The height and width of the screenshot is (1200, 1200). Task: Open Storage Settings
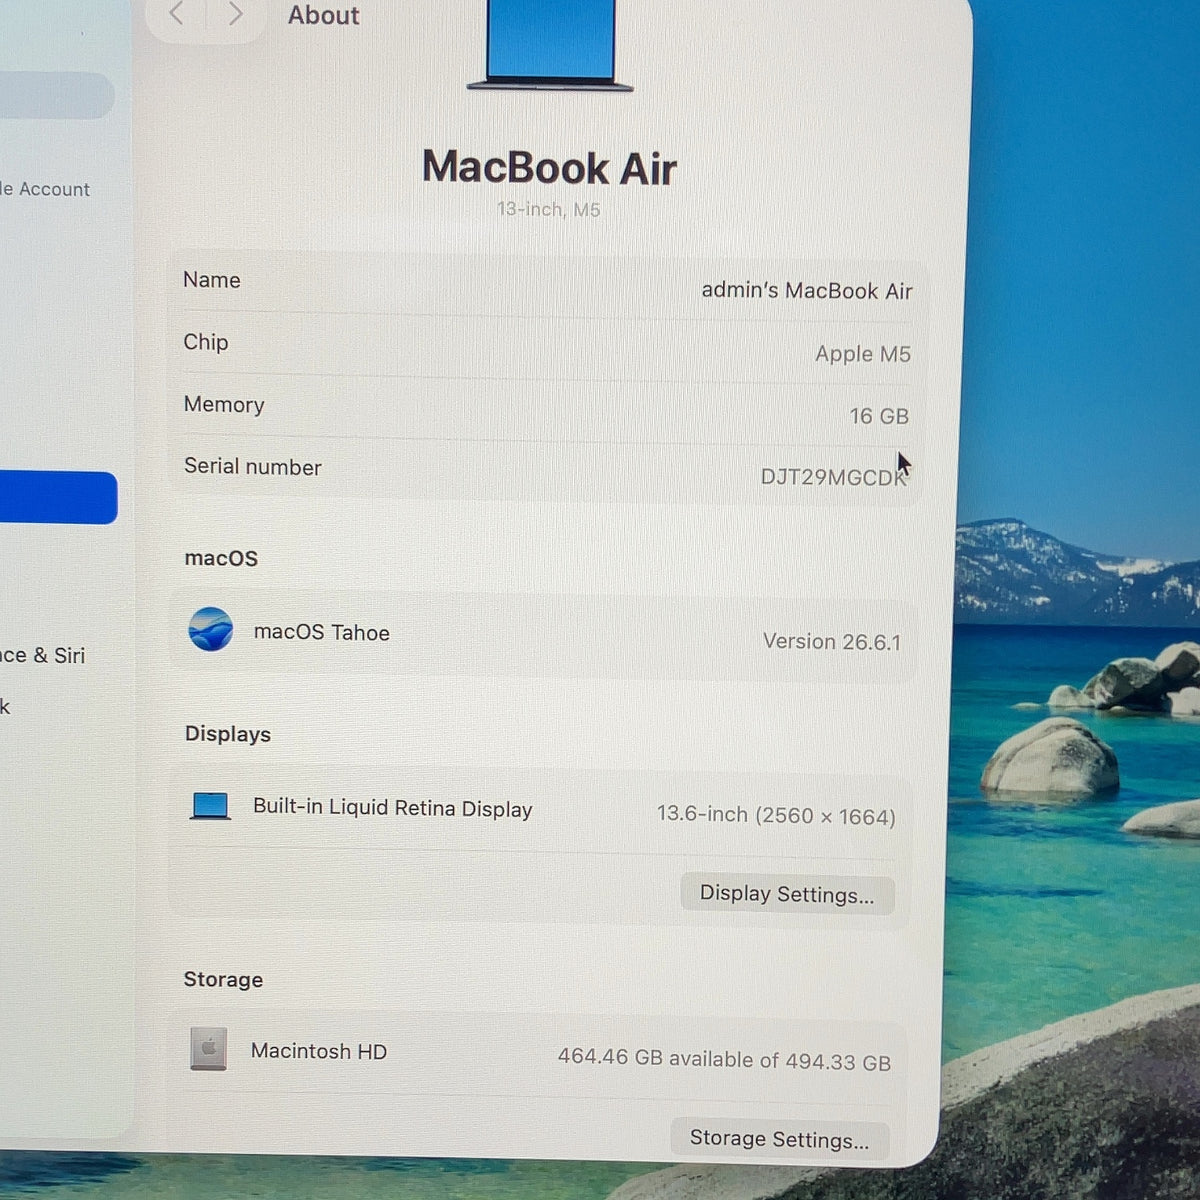coord(779,1139)
